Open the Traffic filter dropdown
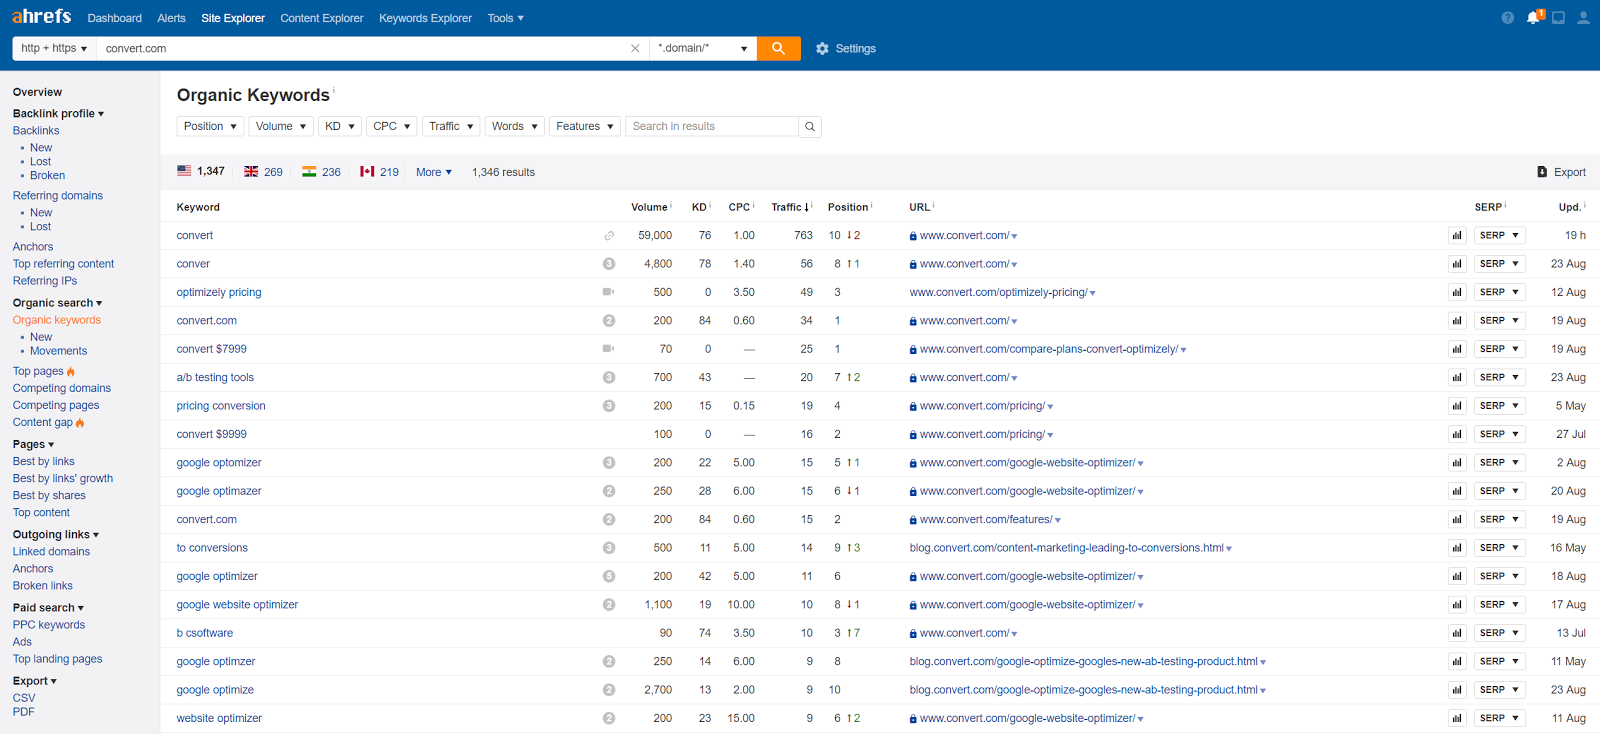This screenshot has width=1600, height=734. [451, 126]
